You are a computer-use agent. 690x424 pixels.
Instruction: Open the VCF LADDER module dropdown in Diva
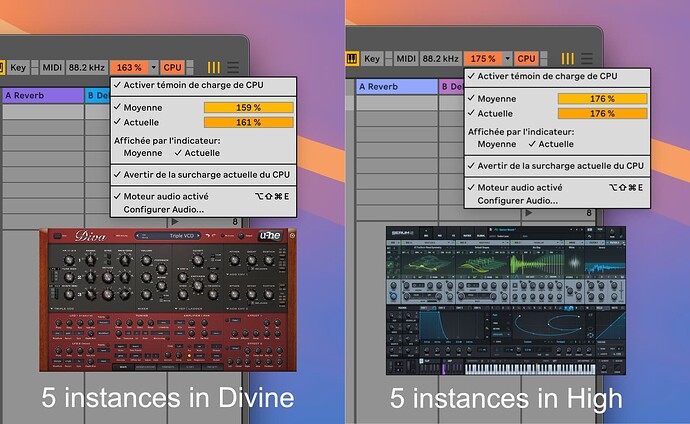[x=189, y=309]
